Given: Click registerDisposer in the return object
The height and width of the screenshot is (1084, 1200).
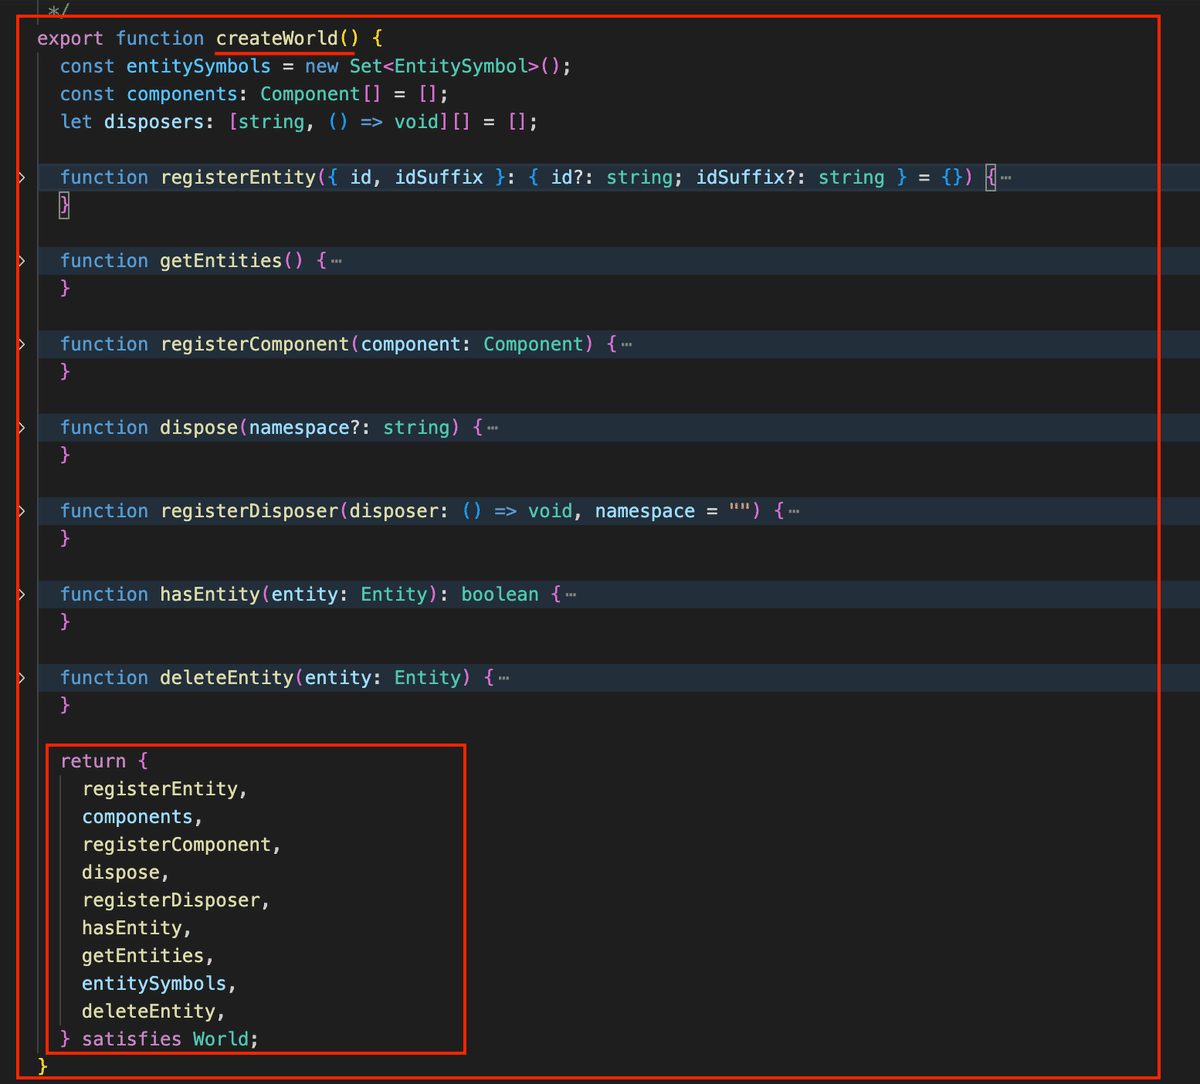Looking at the screenshot, I should 171,900.
